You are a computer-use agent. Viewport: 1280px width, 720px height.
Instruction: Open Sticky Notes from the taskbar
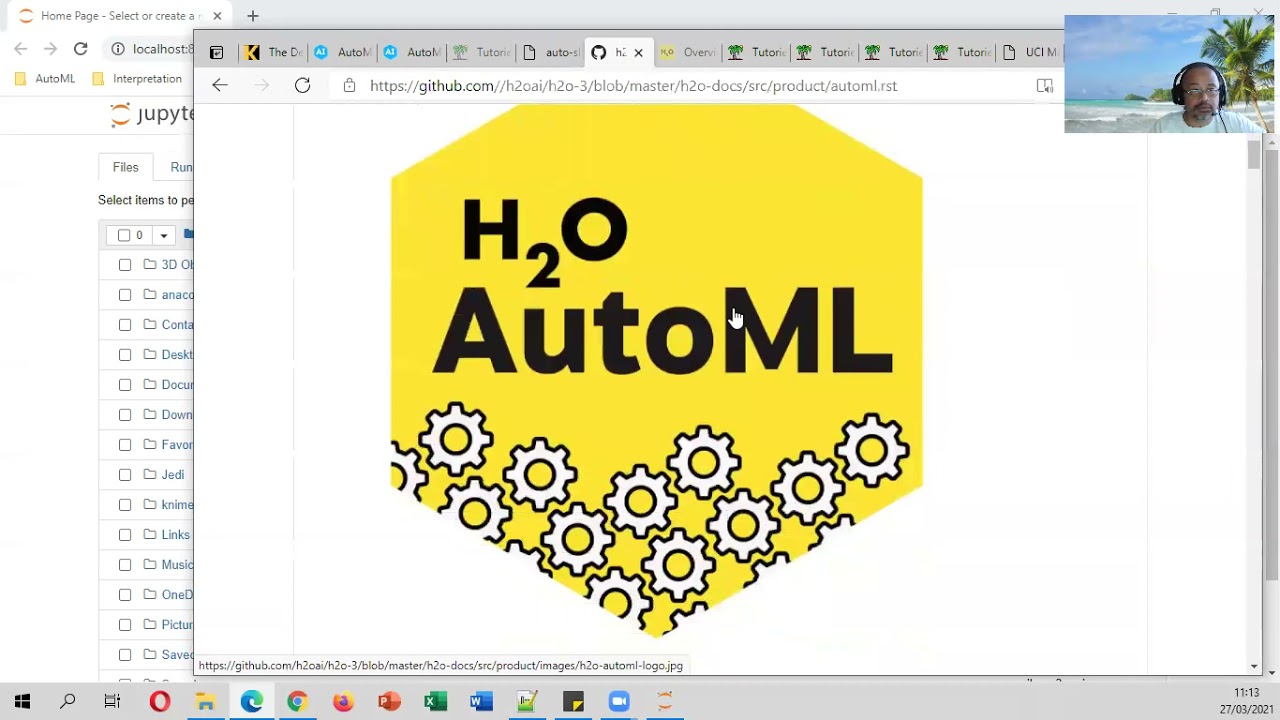tap(573, 702)
